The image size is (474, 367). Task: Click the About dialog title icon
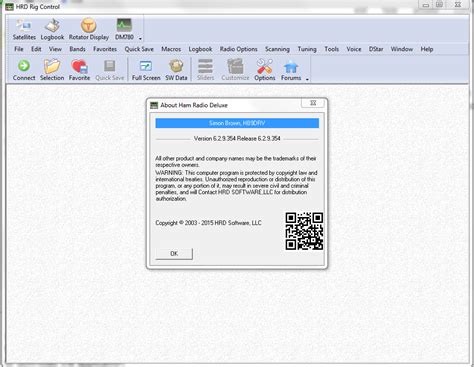(x=154, y=105)
